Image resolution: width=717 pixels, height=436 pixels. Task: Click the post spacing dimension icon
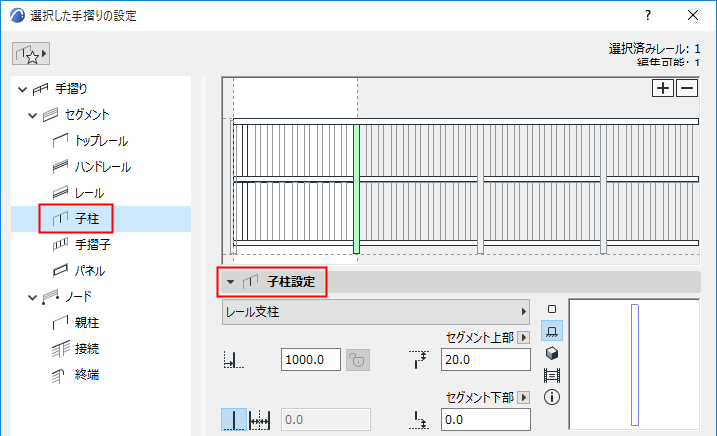tap(234, 360)
